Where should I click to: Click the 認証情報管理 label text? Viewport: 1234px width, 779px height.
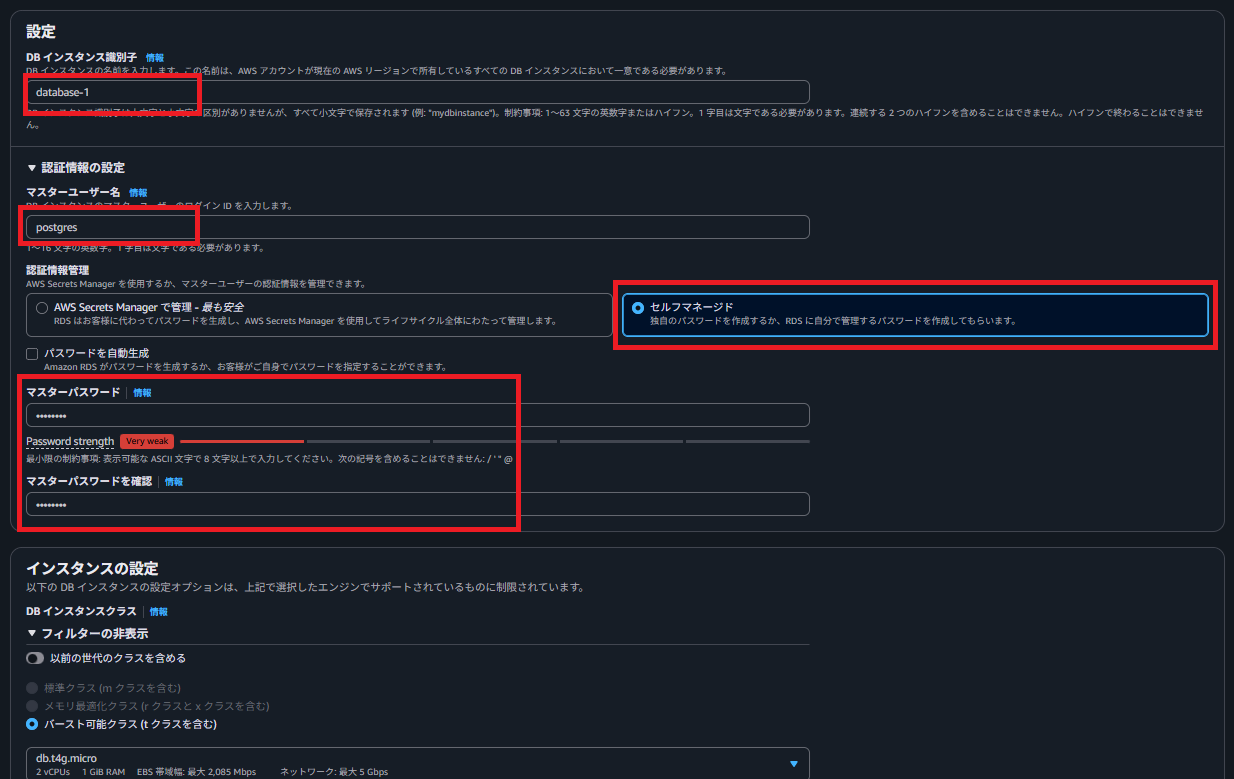tap(57, 270)
